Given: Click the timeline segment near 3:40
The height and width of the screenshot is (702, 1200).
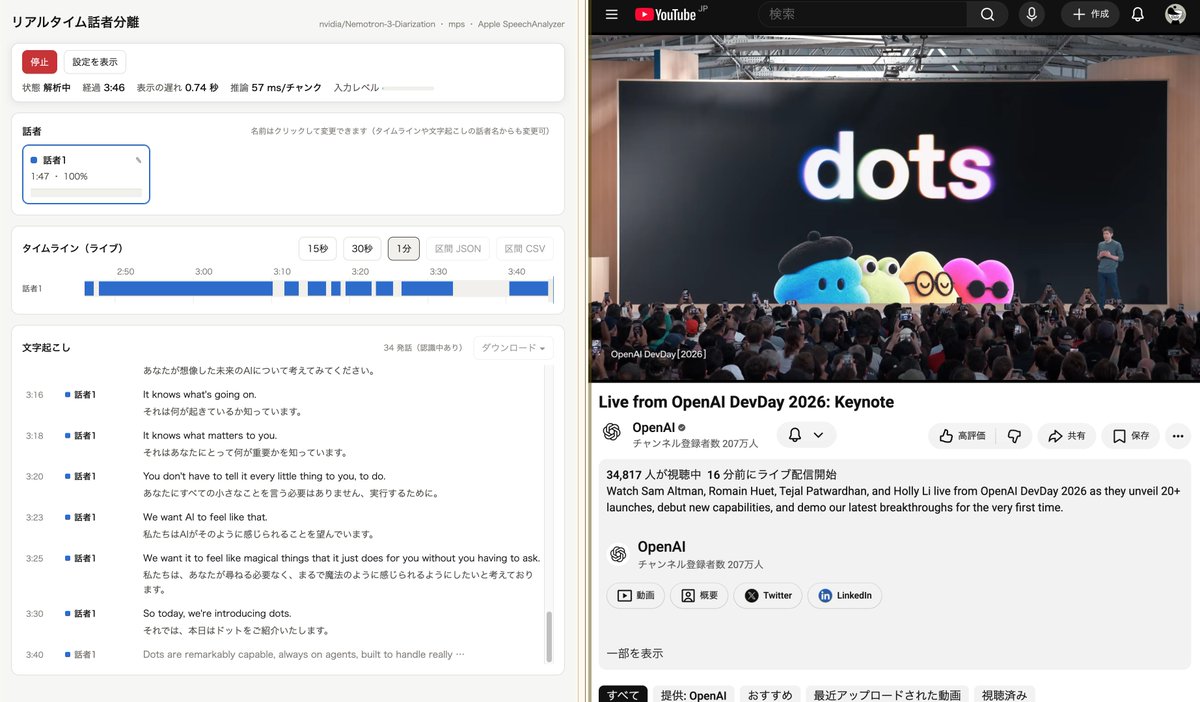Looking at the screenshot, I should [528, 288].
